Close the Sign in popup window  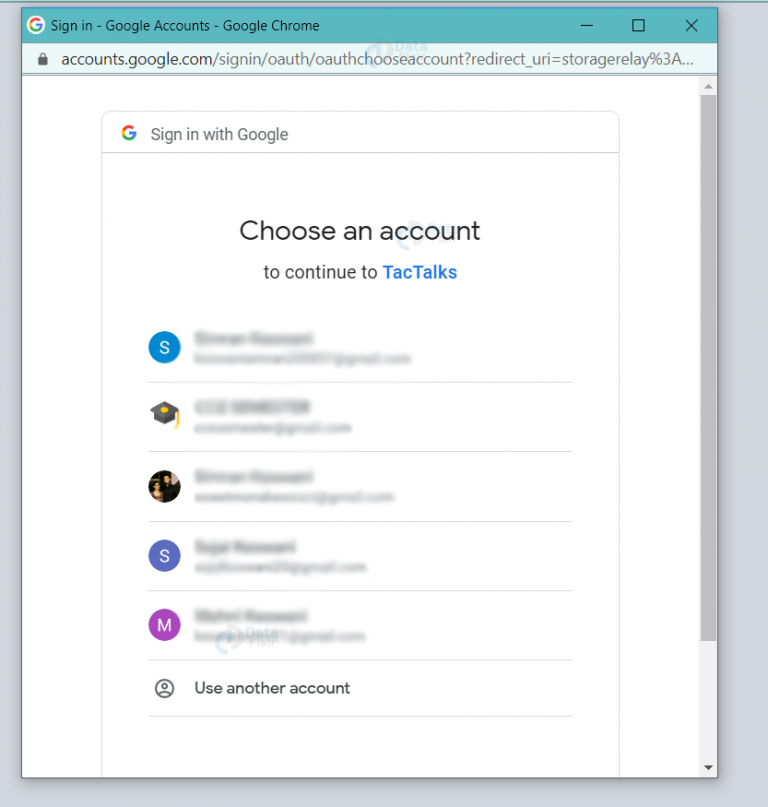pos(691,25)
